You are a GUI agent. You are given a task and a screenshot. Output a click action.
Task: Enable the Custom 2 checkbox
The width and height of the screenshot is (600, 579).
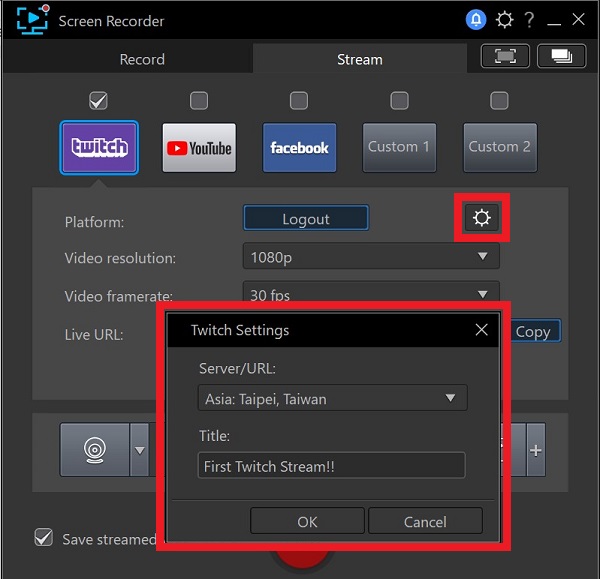tap(499, 101)
